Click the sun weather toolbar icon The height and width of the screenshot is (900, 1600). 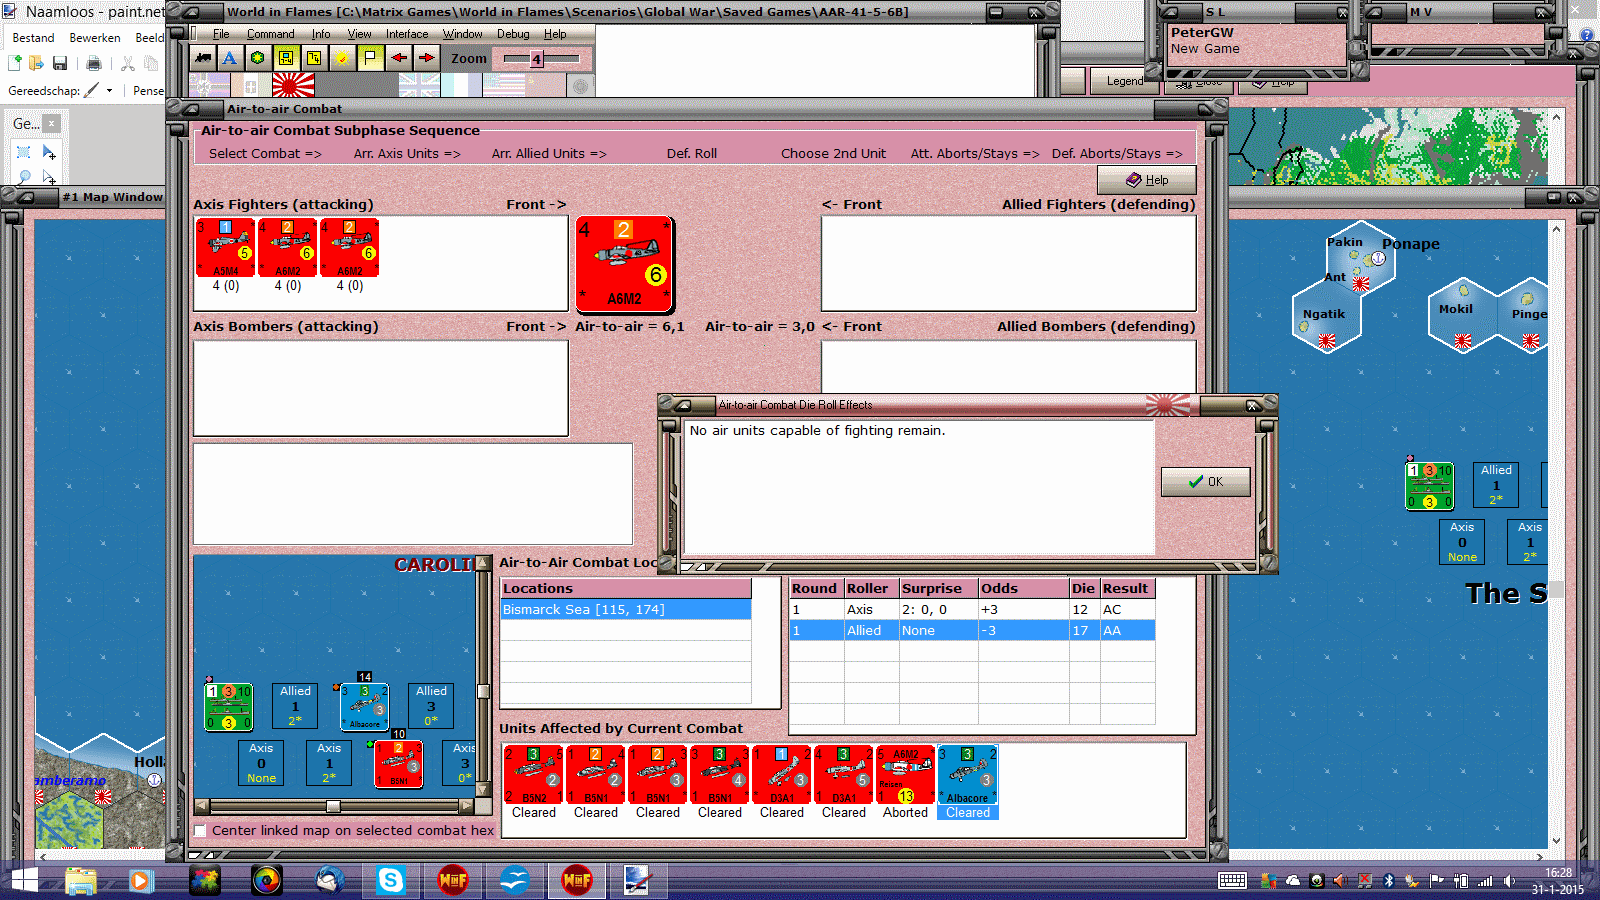coord(342,58)
